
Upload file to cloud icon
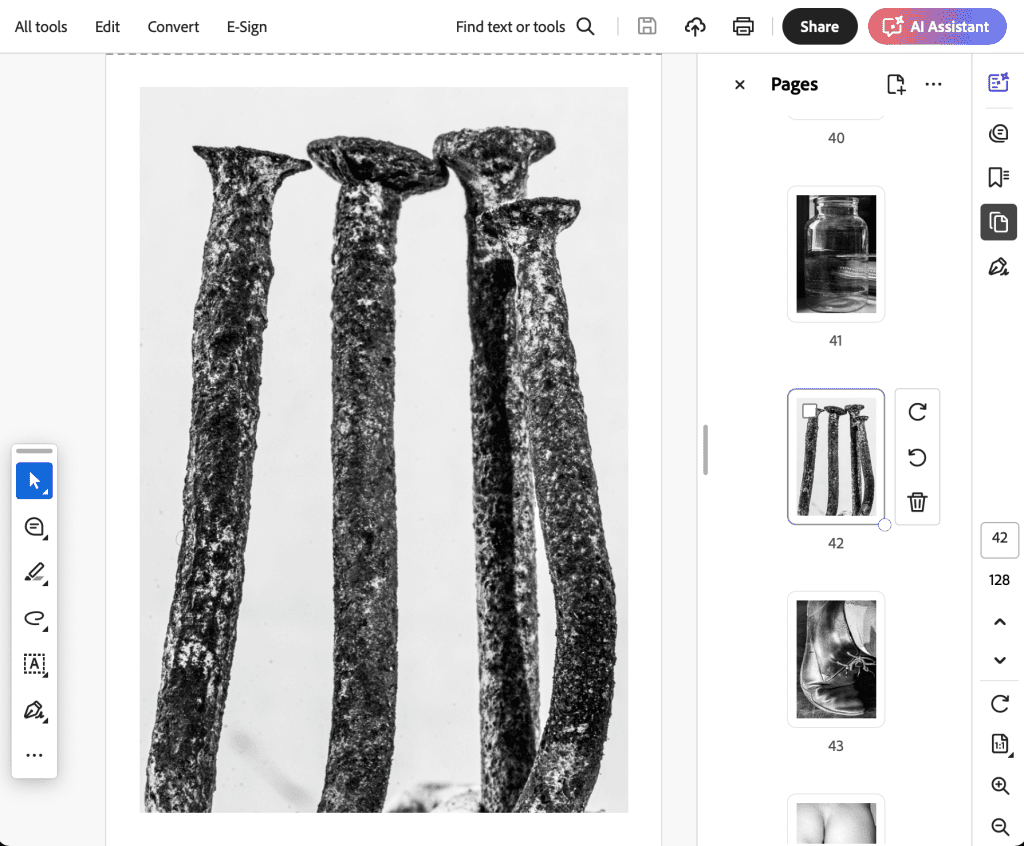point(695,27)
